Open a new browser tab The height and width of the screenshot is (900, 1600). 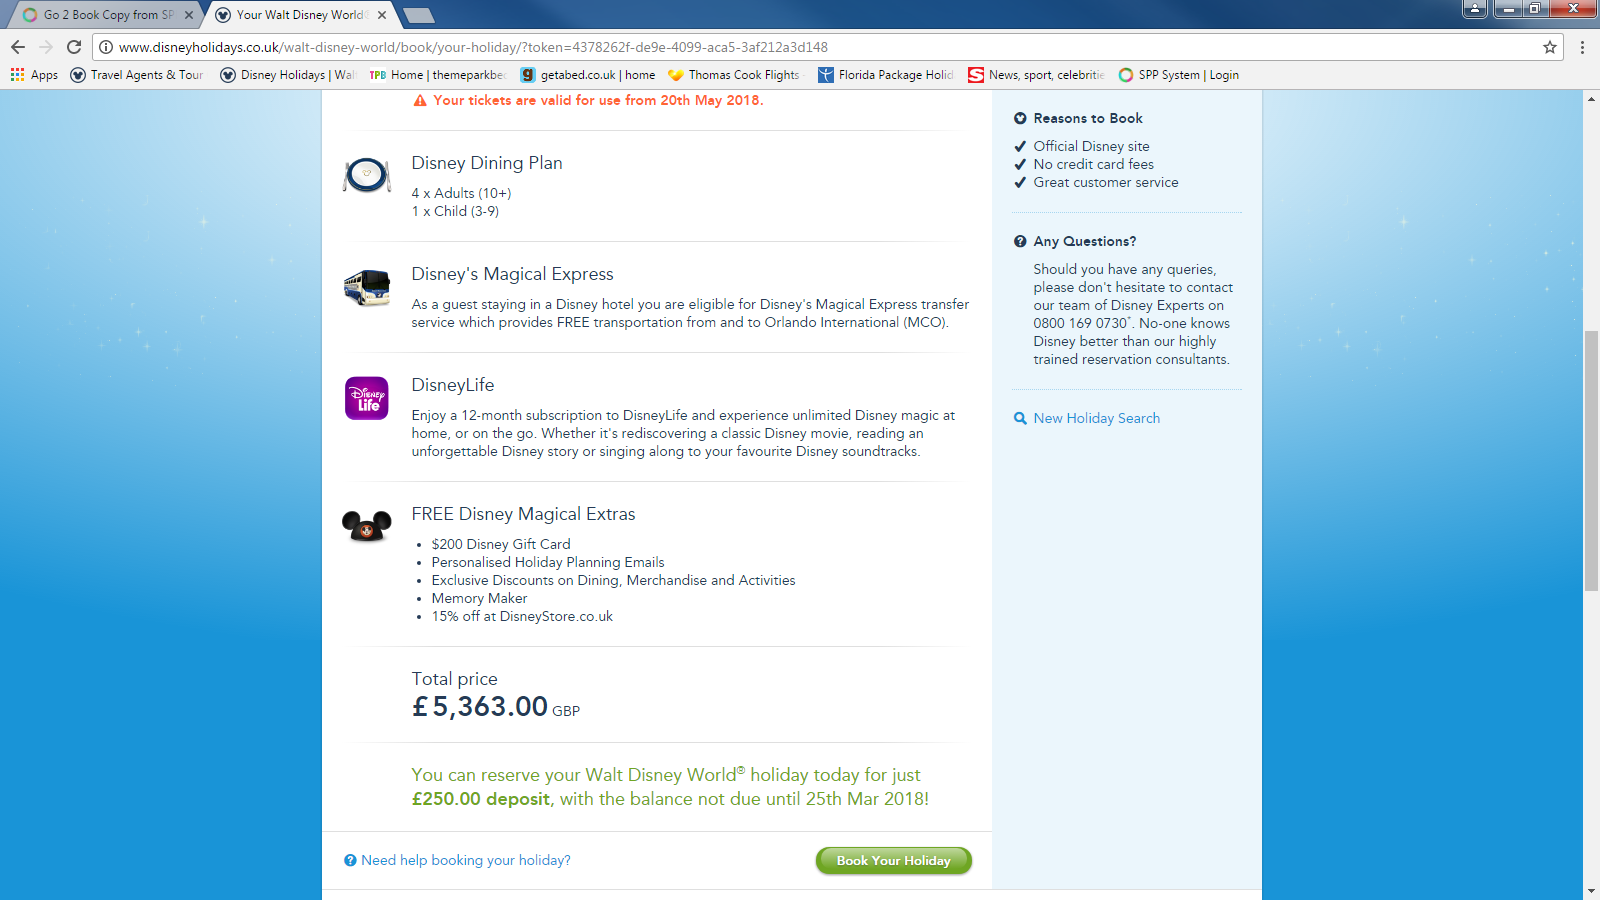[418, 15]
